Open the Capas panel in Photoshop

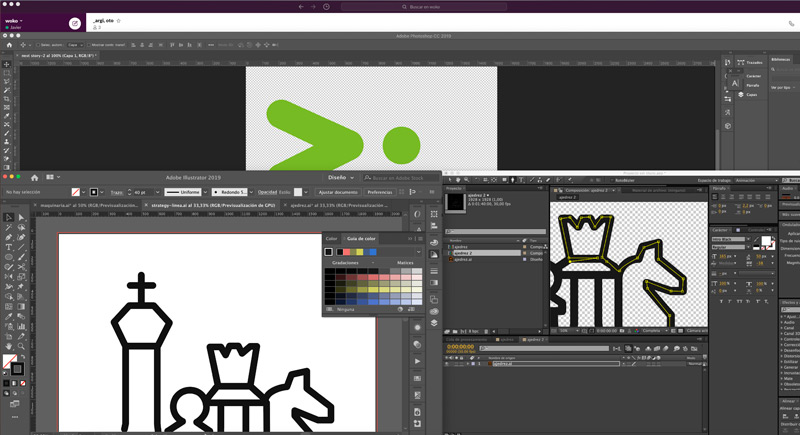click(753, 95)
